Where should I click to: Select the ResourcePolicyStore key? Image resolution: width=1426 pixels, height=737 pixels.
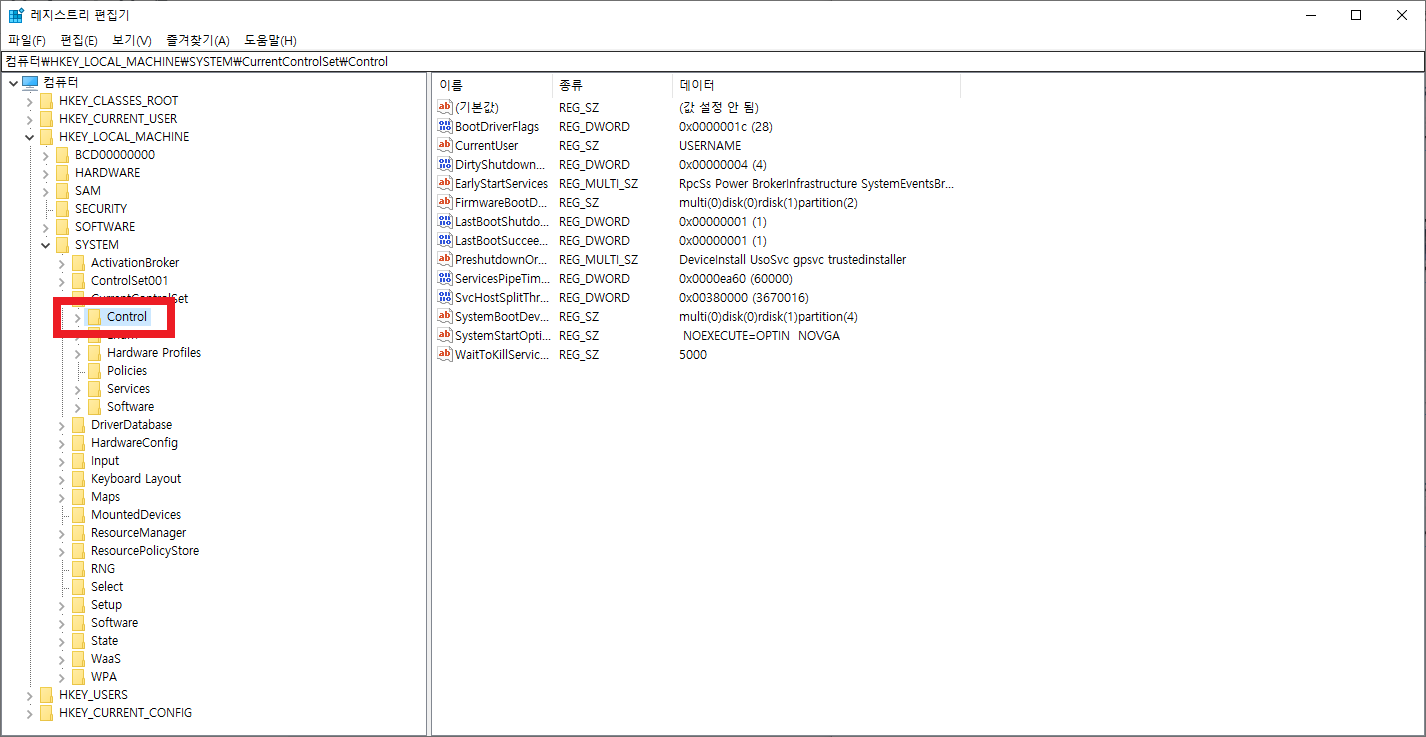click(x=145, y=551)
